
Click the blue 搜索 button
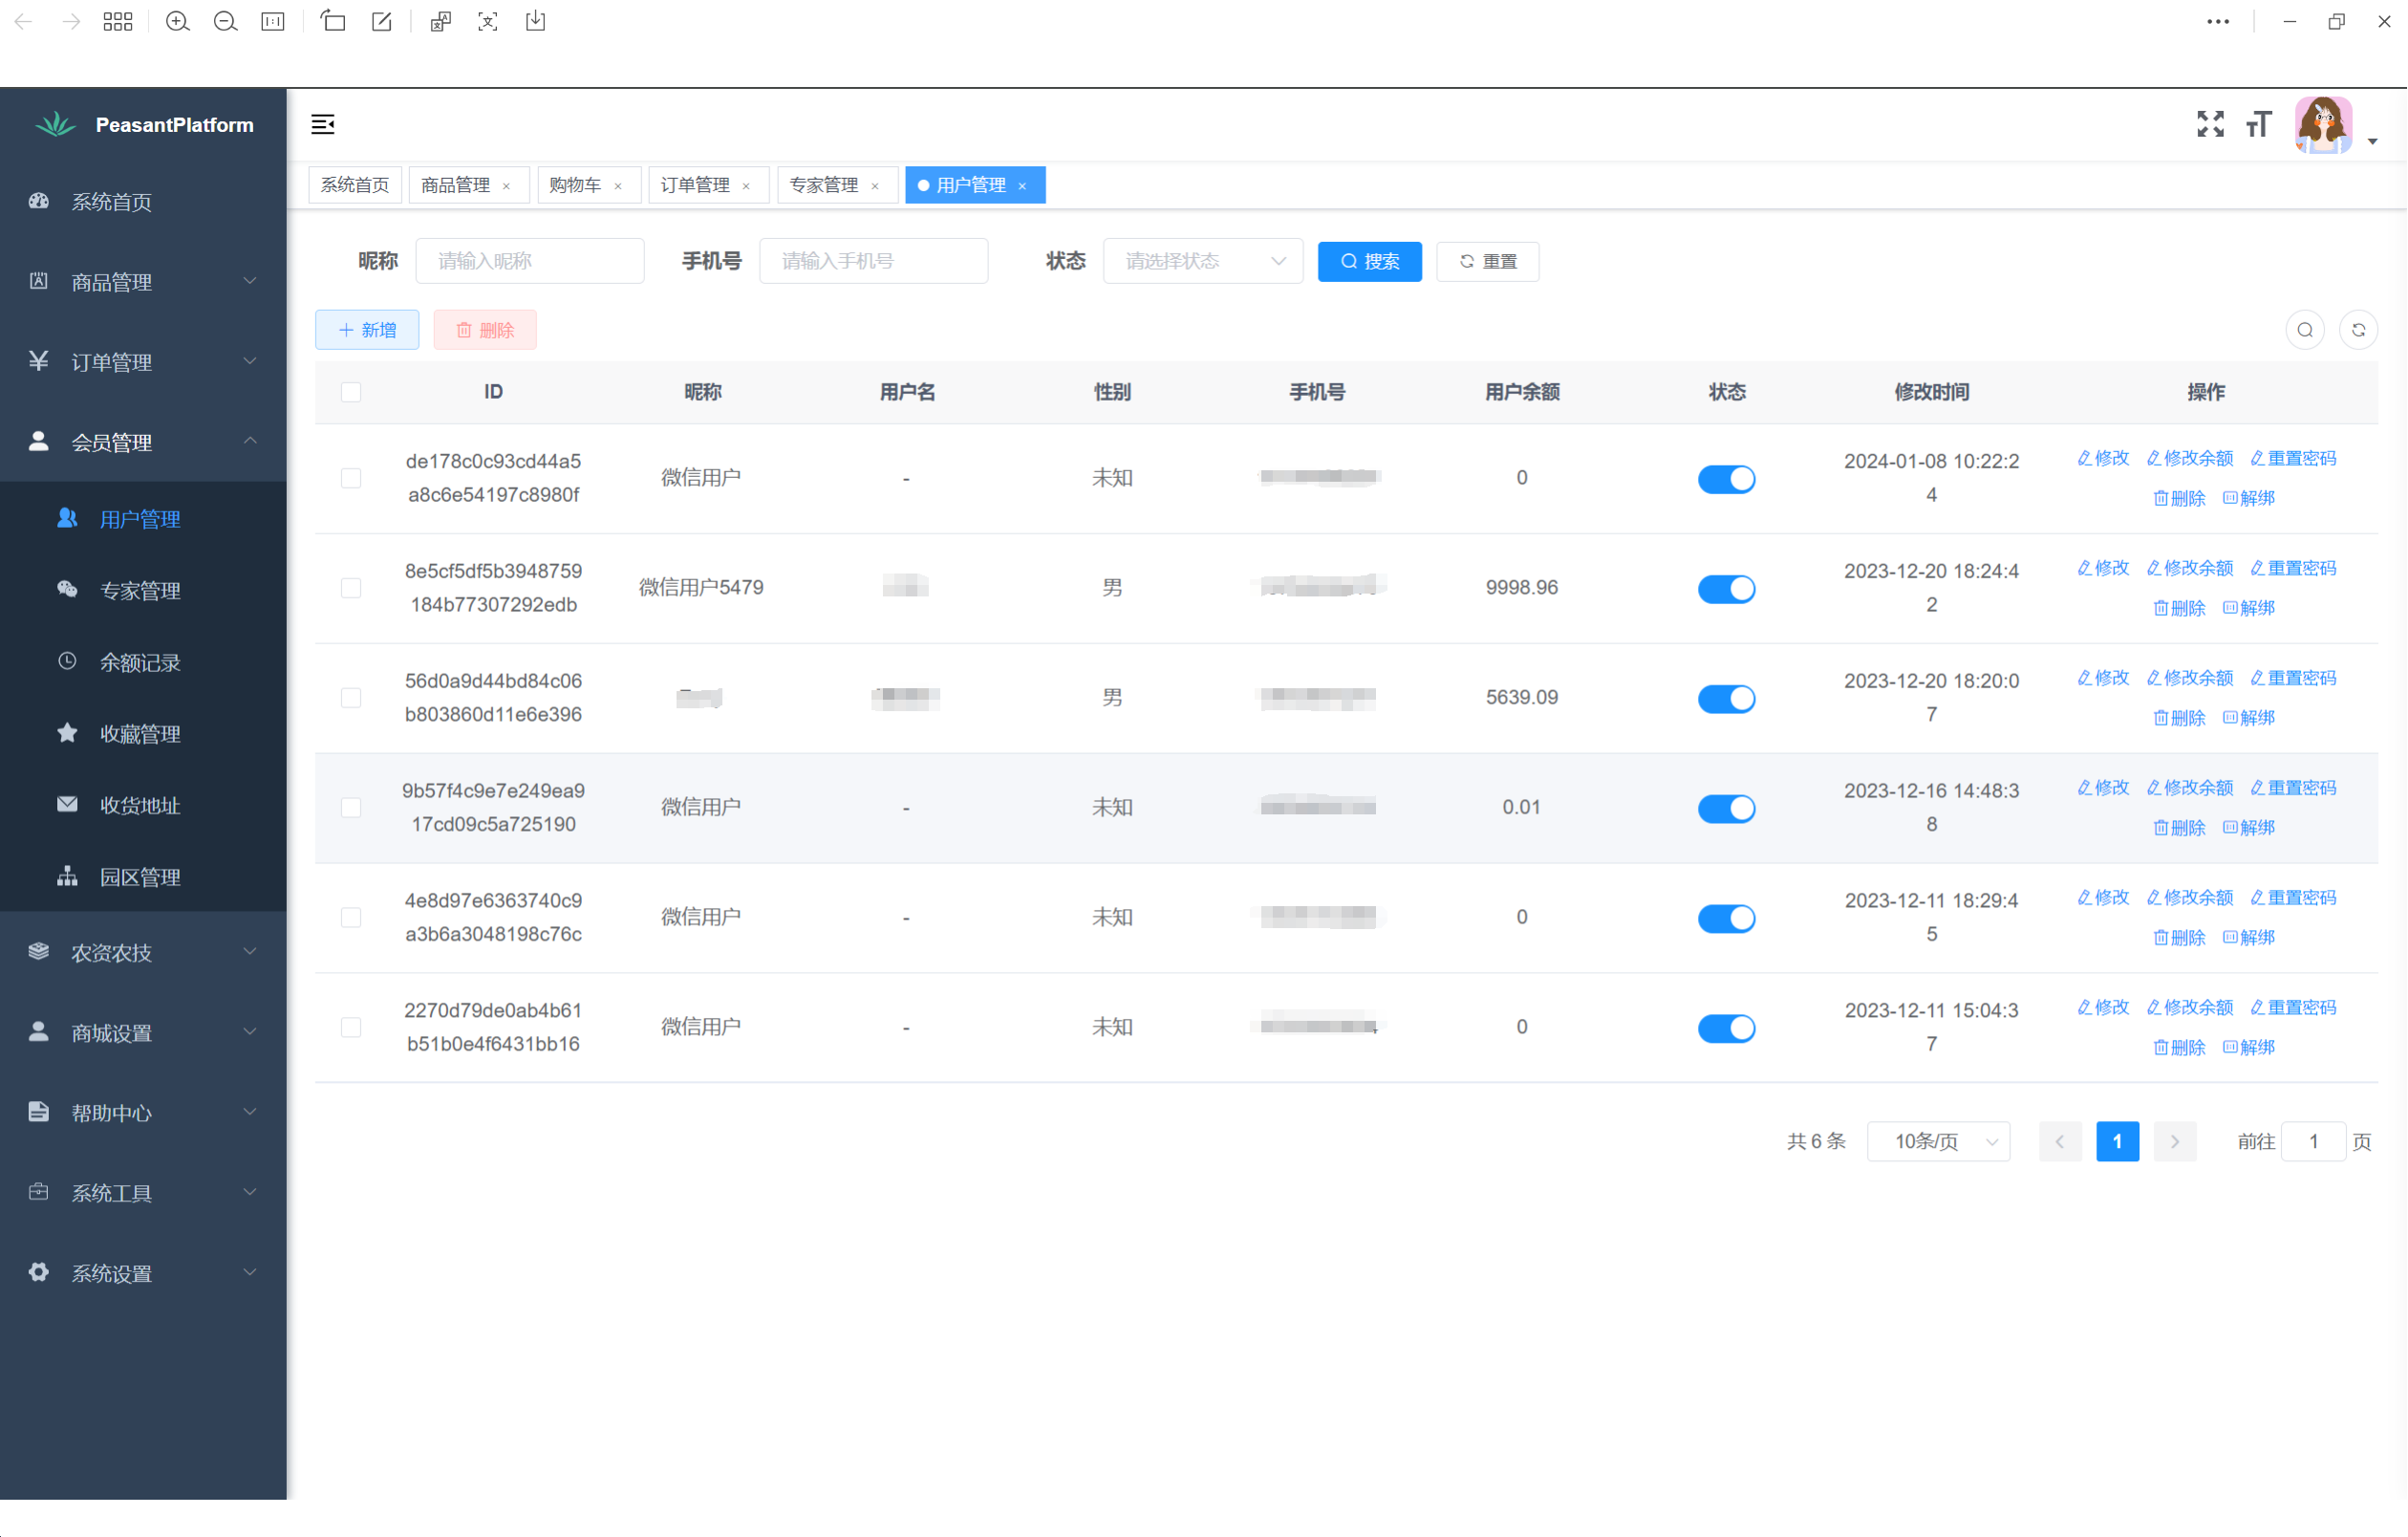(1370, 262)
